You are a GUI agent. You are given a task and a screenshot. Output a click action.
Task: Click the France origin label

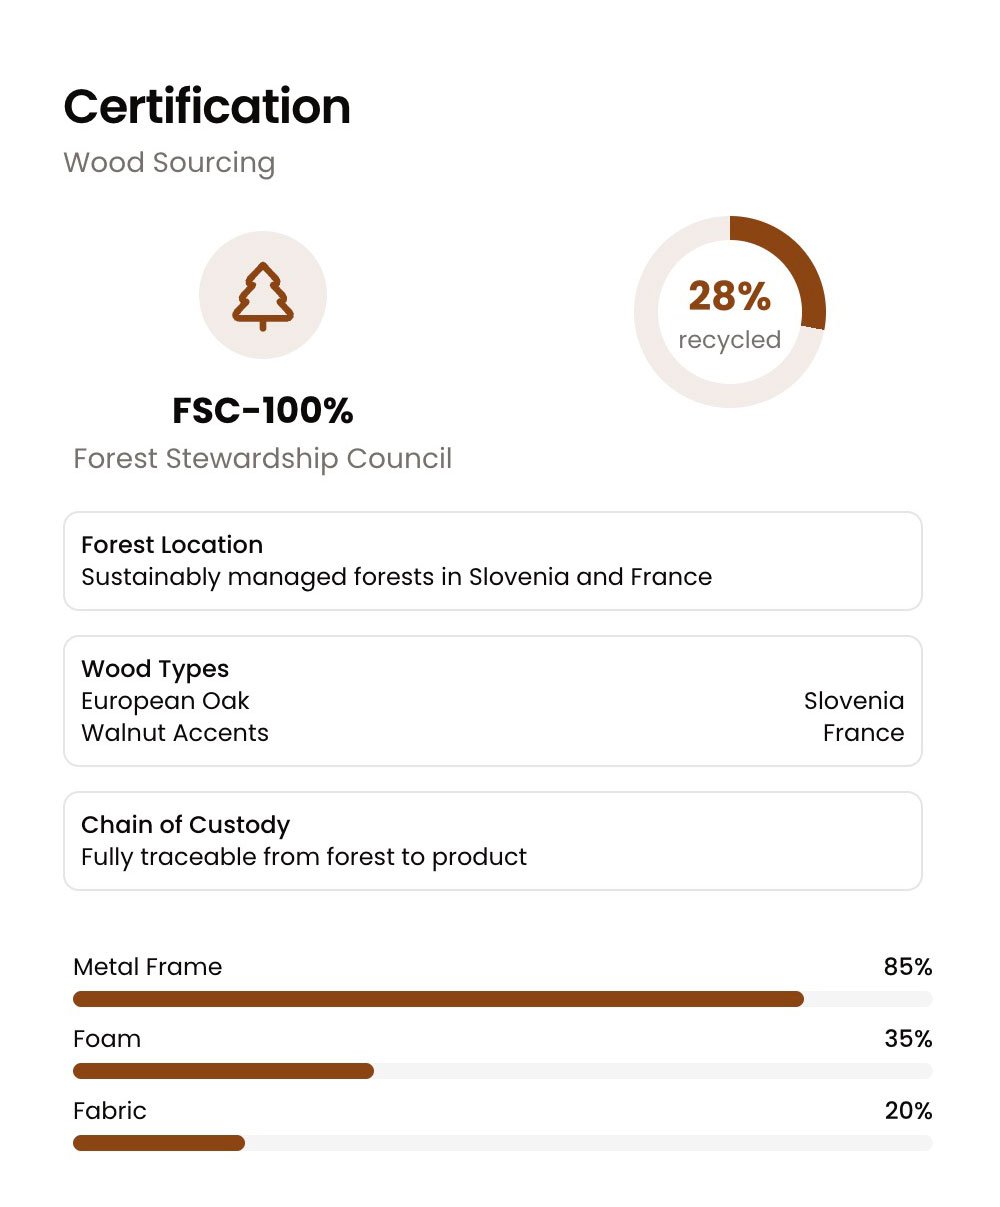click(x=864, y=733)
